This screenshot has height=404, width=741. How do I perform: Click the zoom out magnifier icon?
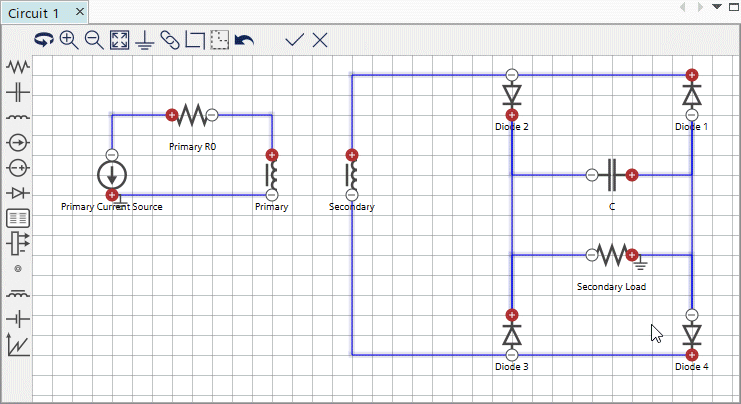(94, 40)
